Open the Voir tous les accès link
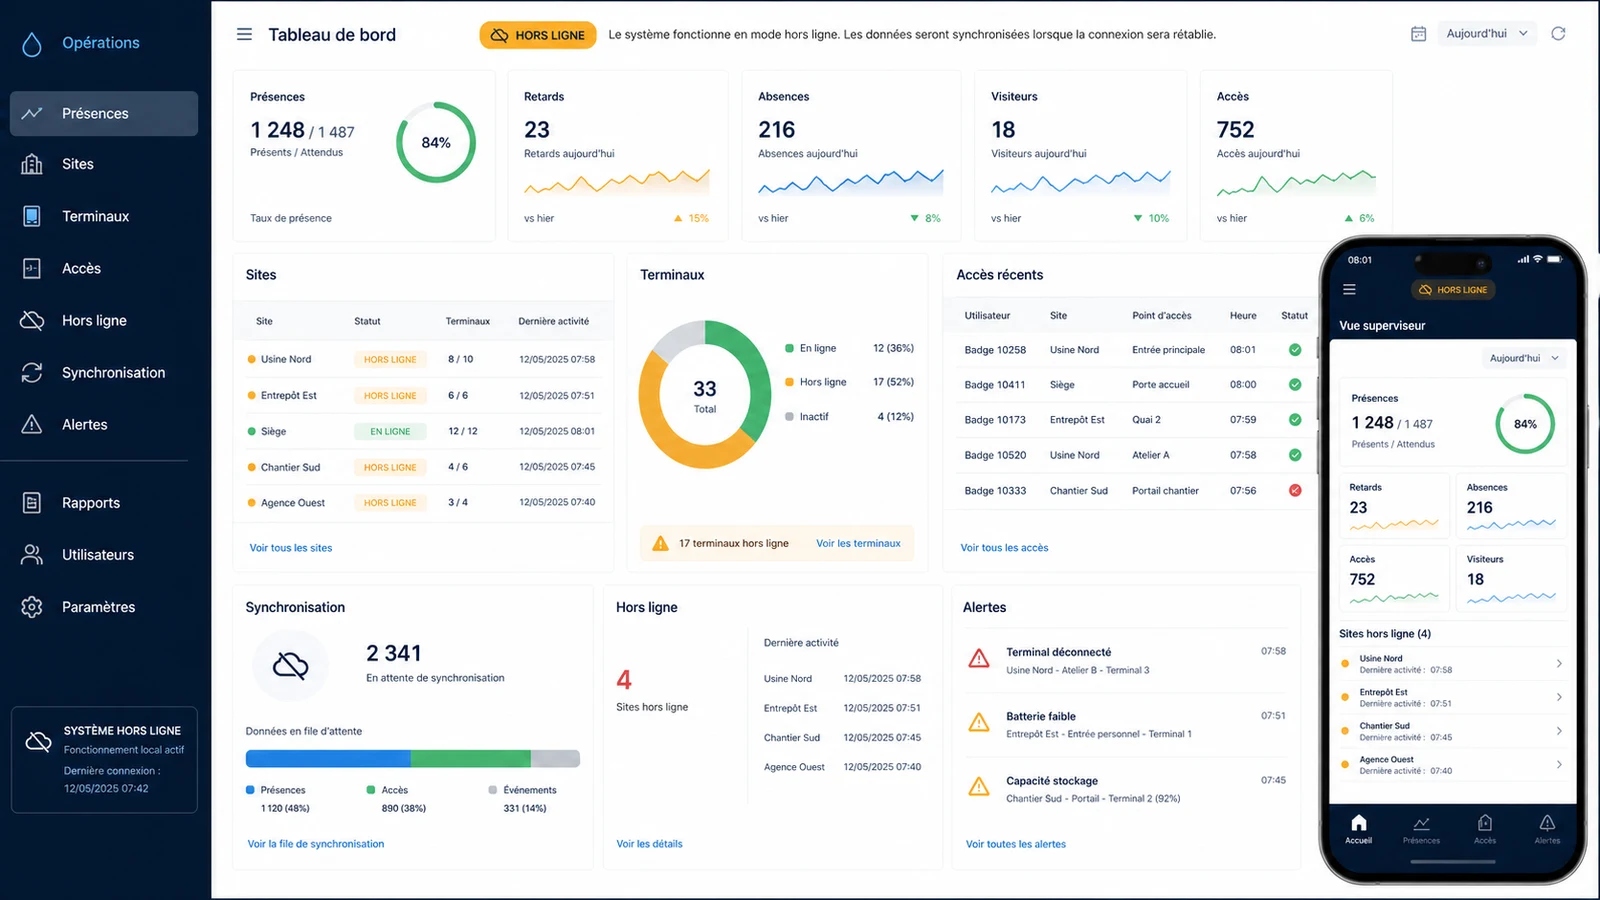This screenshot has height=900, width=1600. coord(1004,548)
